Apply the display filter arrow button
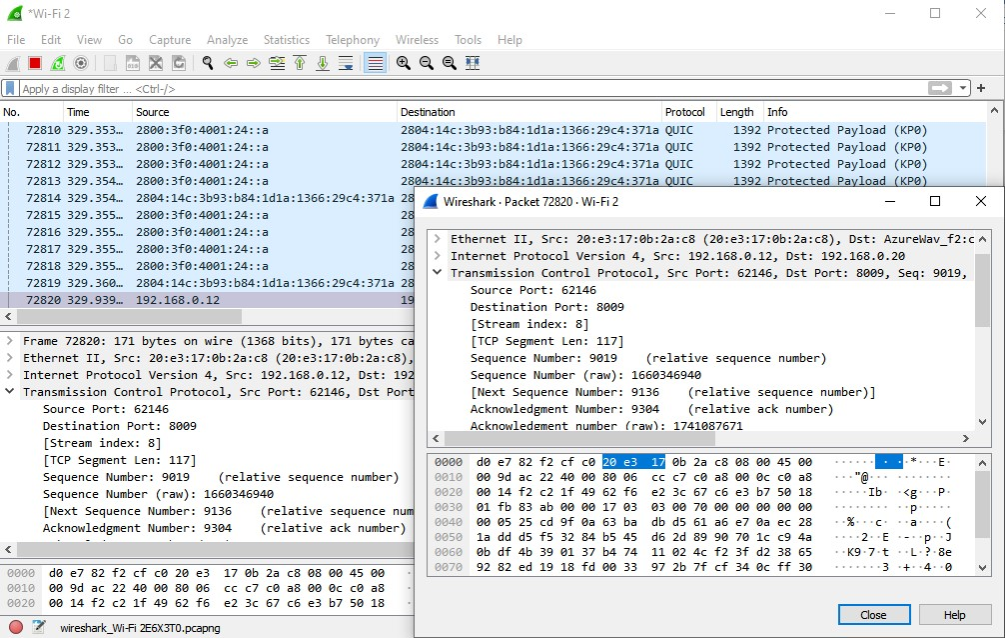 click(940, 88)
